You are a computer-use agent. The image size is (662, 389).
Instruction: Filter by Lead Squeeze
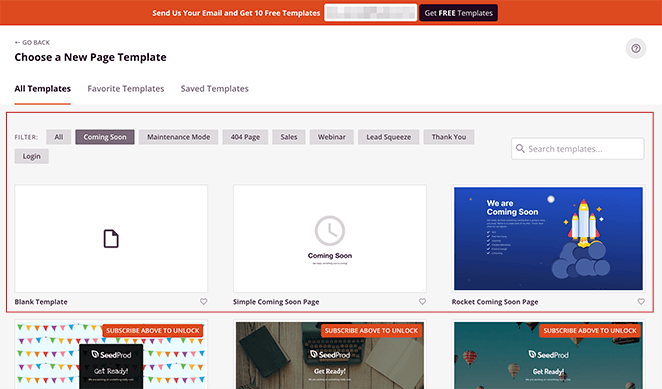coord(388,137)
